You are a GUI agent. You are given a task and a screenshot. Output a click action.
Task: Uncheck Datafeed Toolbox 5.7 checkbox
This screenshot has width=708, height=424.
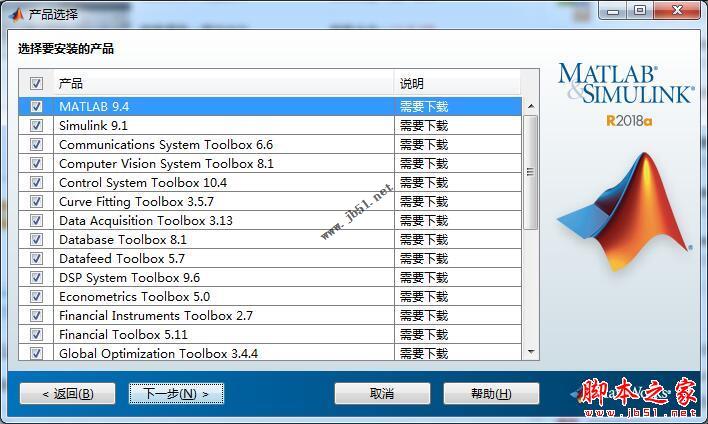[x=36, y=258]
